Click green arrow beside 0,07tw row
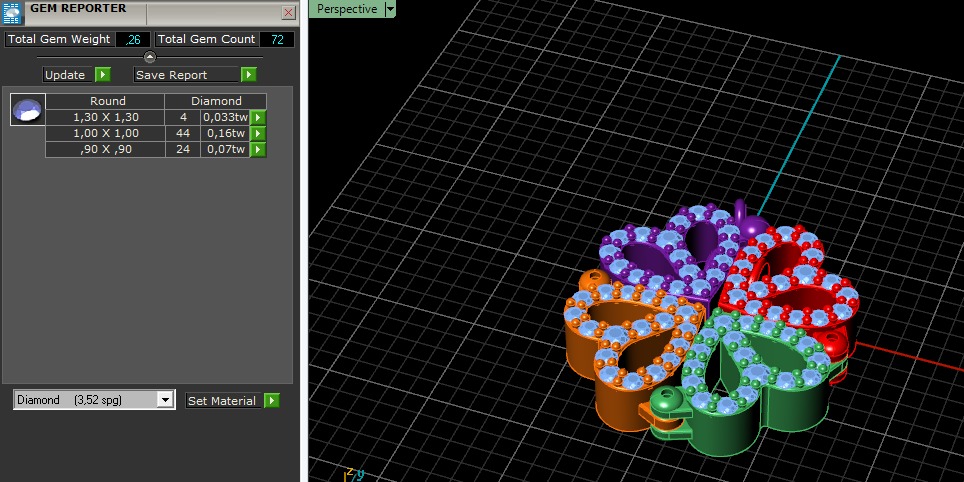 (258, 149)
